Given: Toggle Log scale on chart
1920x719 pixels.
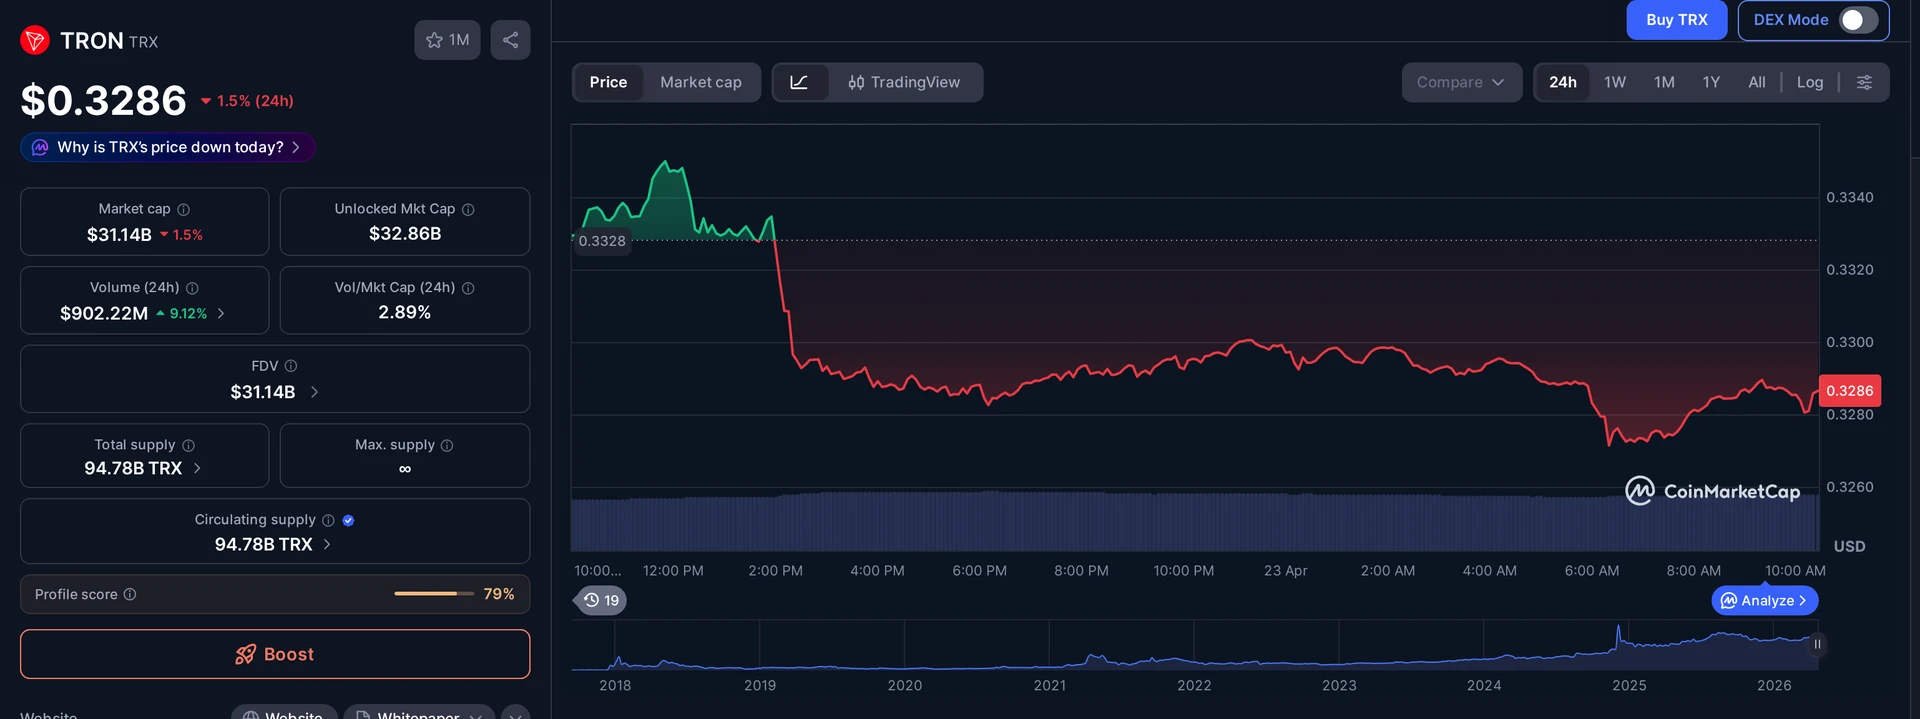Looking at the screenshot, I should pos(1810,82).
